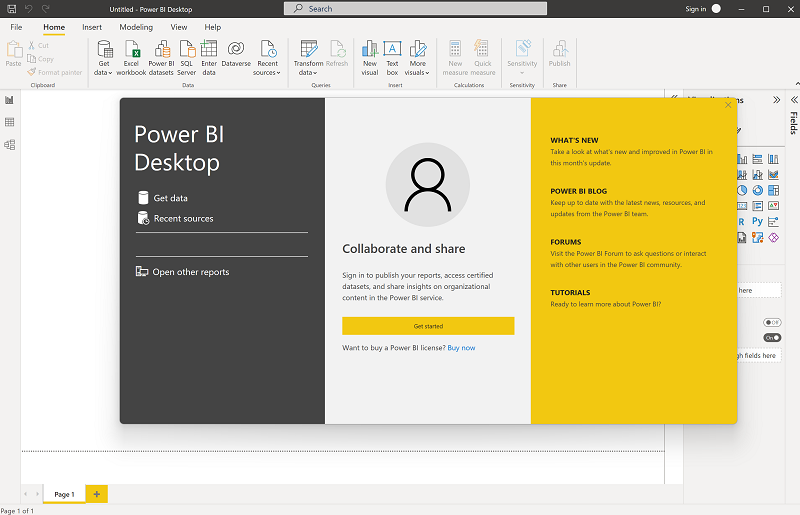The height and width of the screenshot is (515, 800).
Task: Collapse the Visualizations pane chevron
Action: pyautogui.click(x=777, y=100)
